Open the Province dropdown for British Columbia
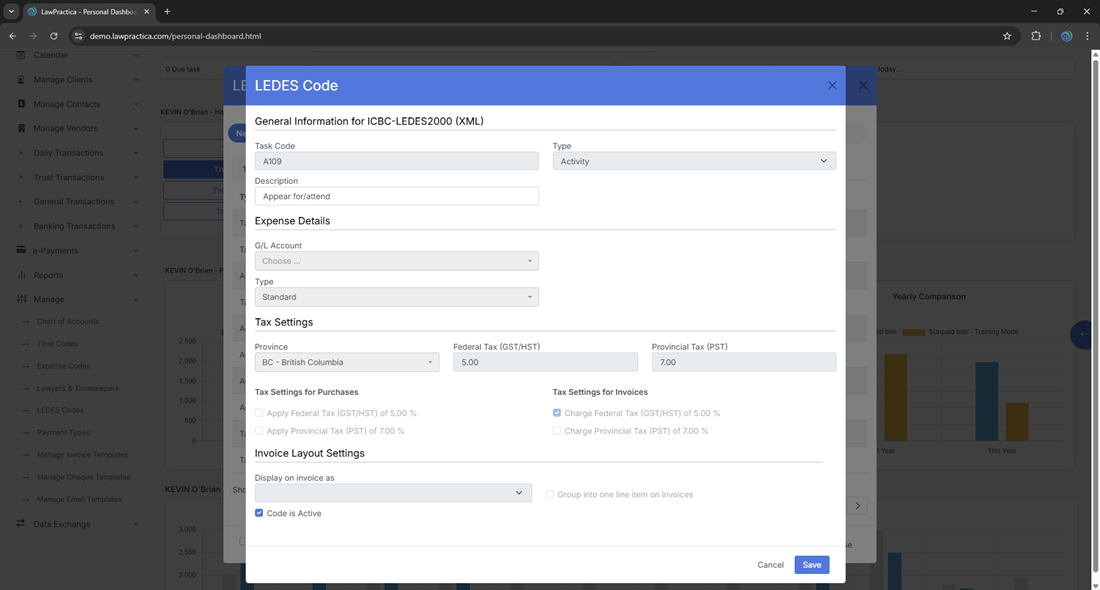Screen dimensions: 1100x590 tap(346, 362)
